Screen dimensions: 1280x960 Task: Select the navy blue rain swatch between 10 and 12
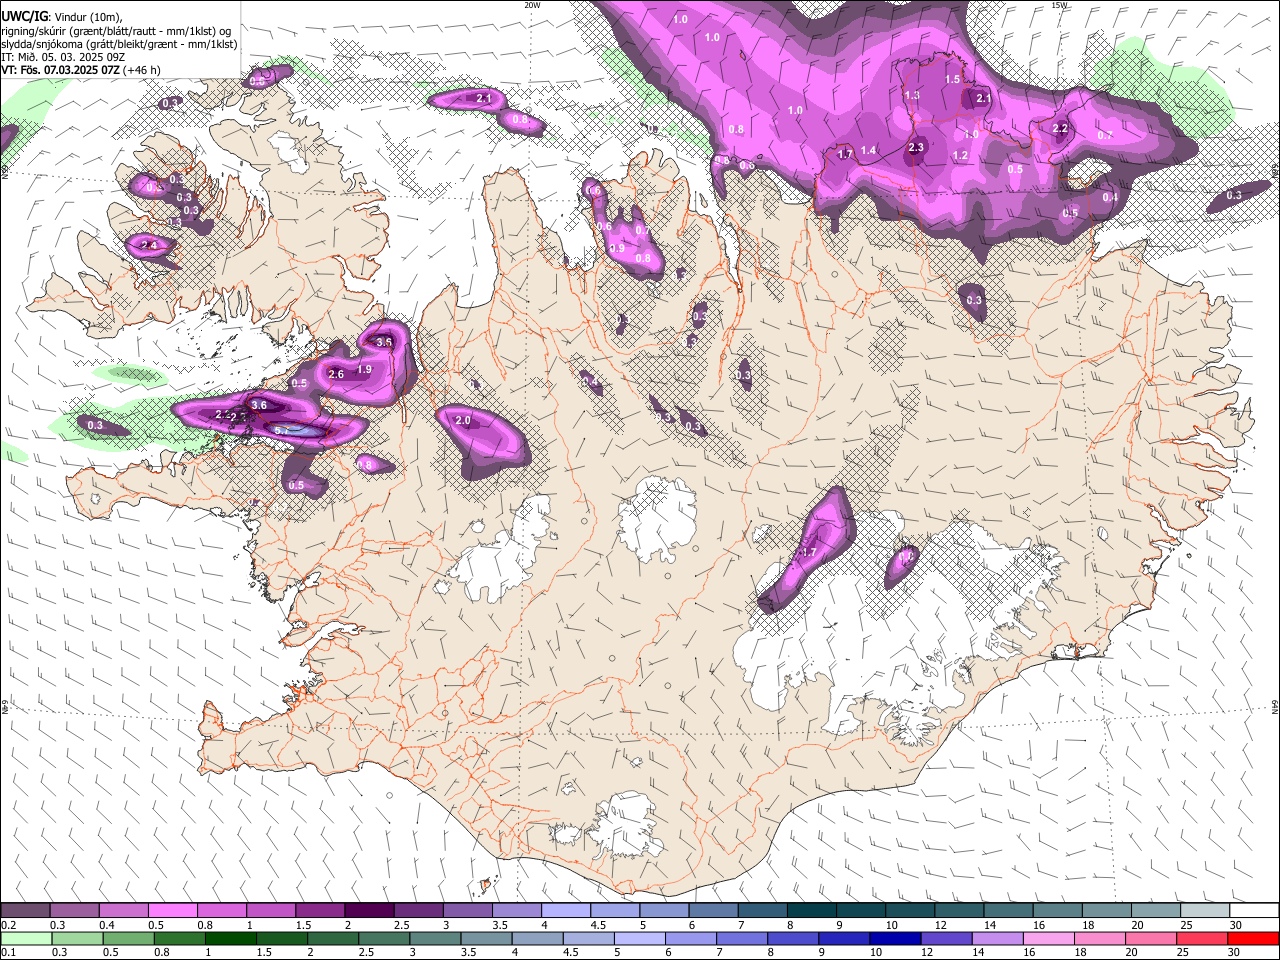coord(894,939)
